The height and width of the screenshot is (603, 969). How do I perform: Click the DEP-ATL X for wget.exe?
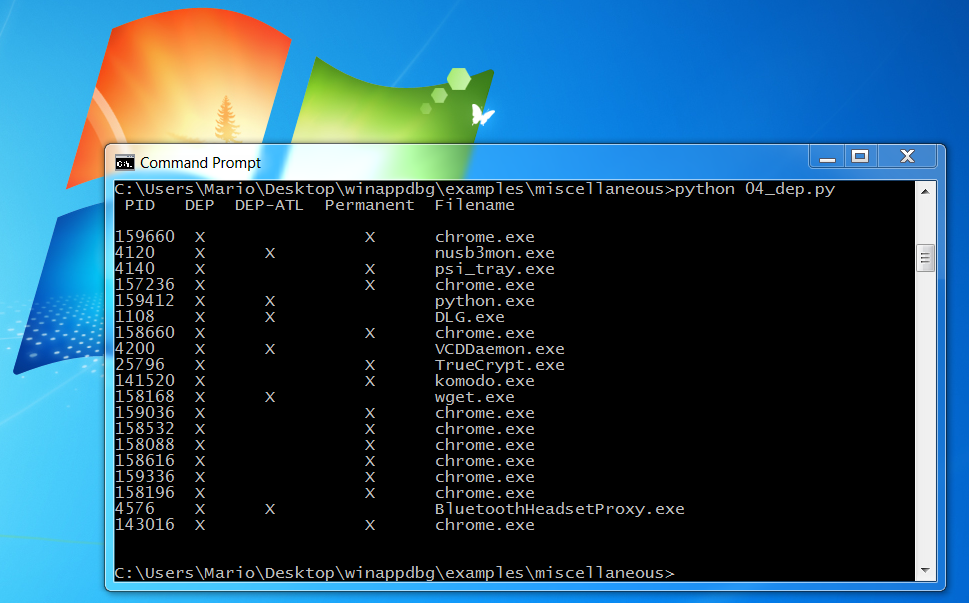point(270,397)
